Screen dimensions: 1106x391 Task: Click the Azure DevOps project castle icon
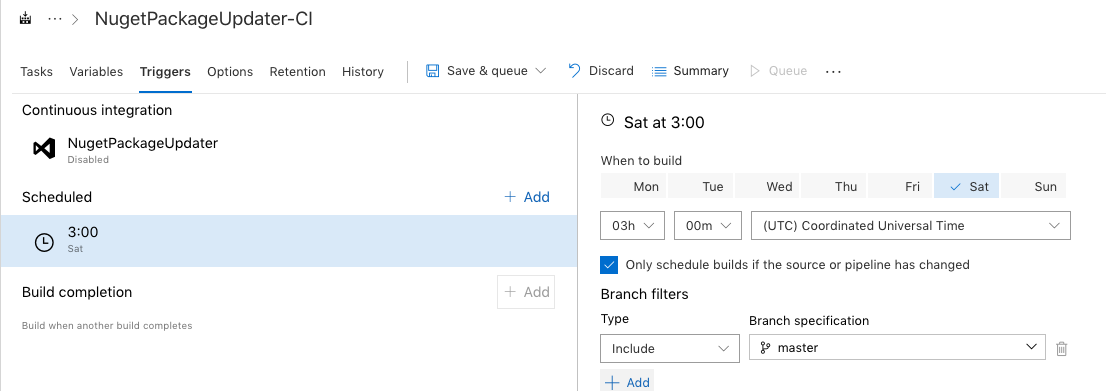point(26,18)
